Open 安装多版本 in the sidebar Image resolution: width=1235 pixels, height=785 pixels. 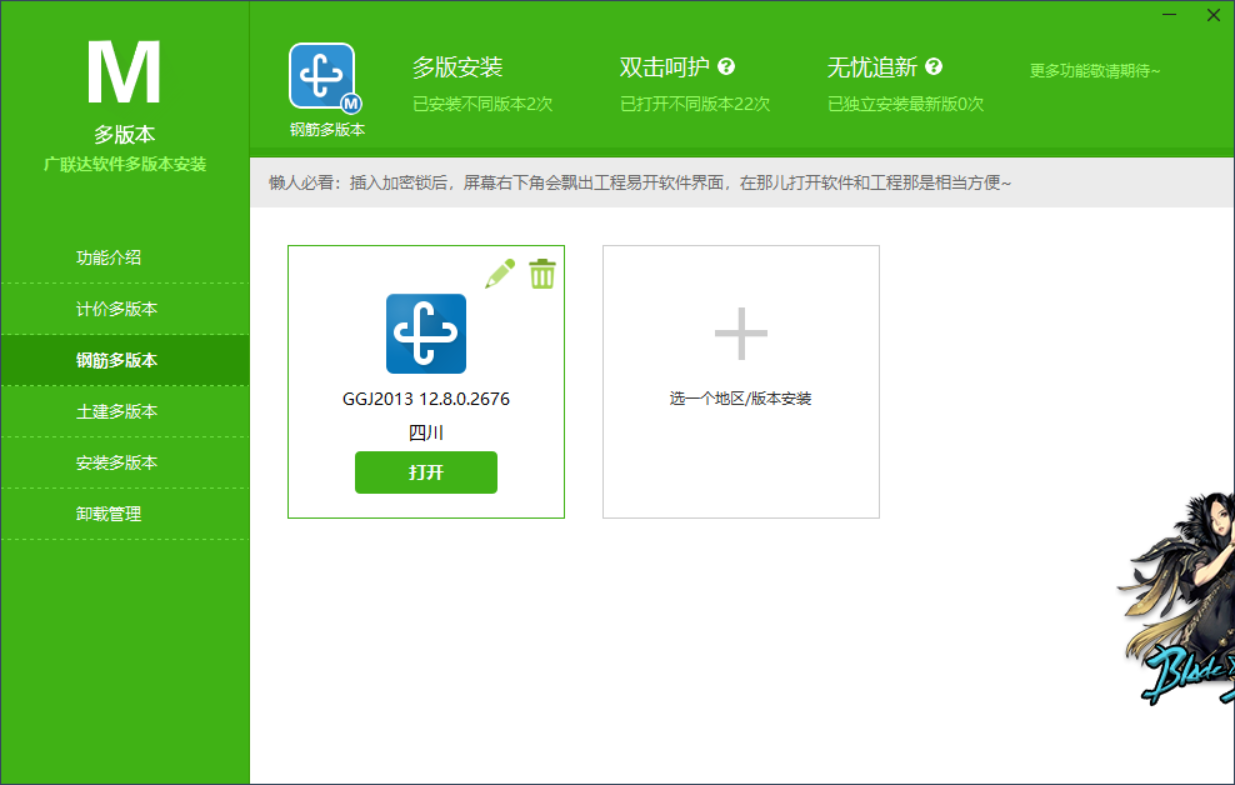[125, 463]
